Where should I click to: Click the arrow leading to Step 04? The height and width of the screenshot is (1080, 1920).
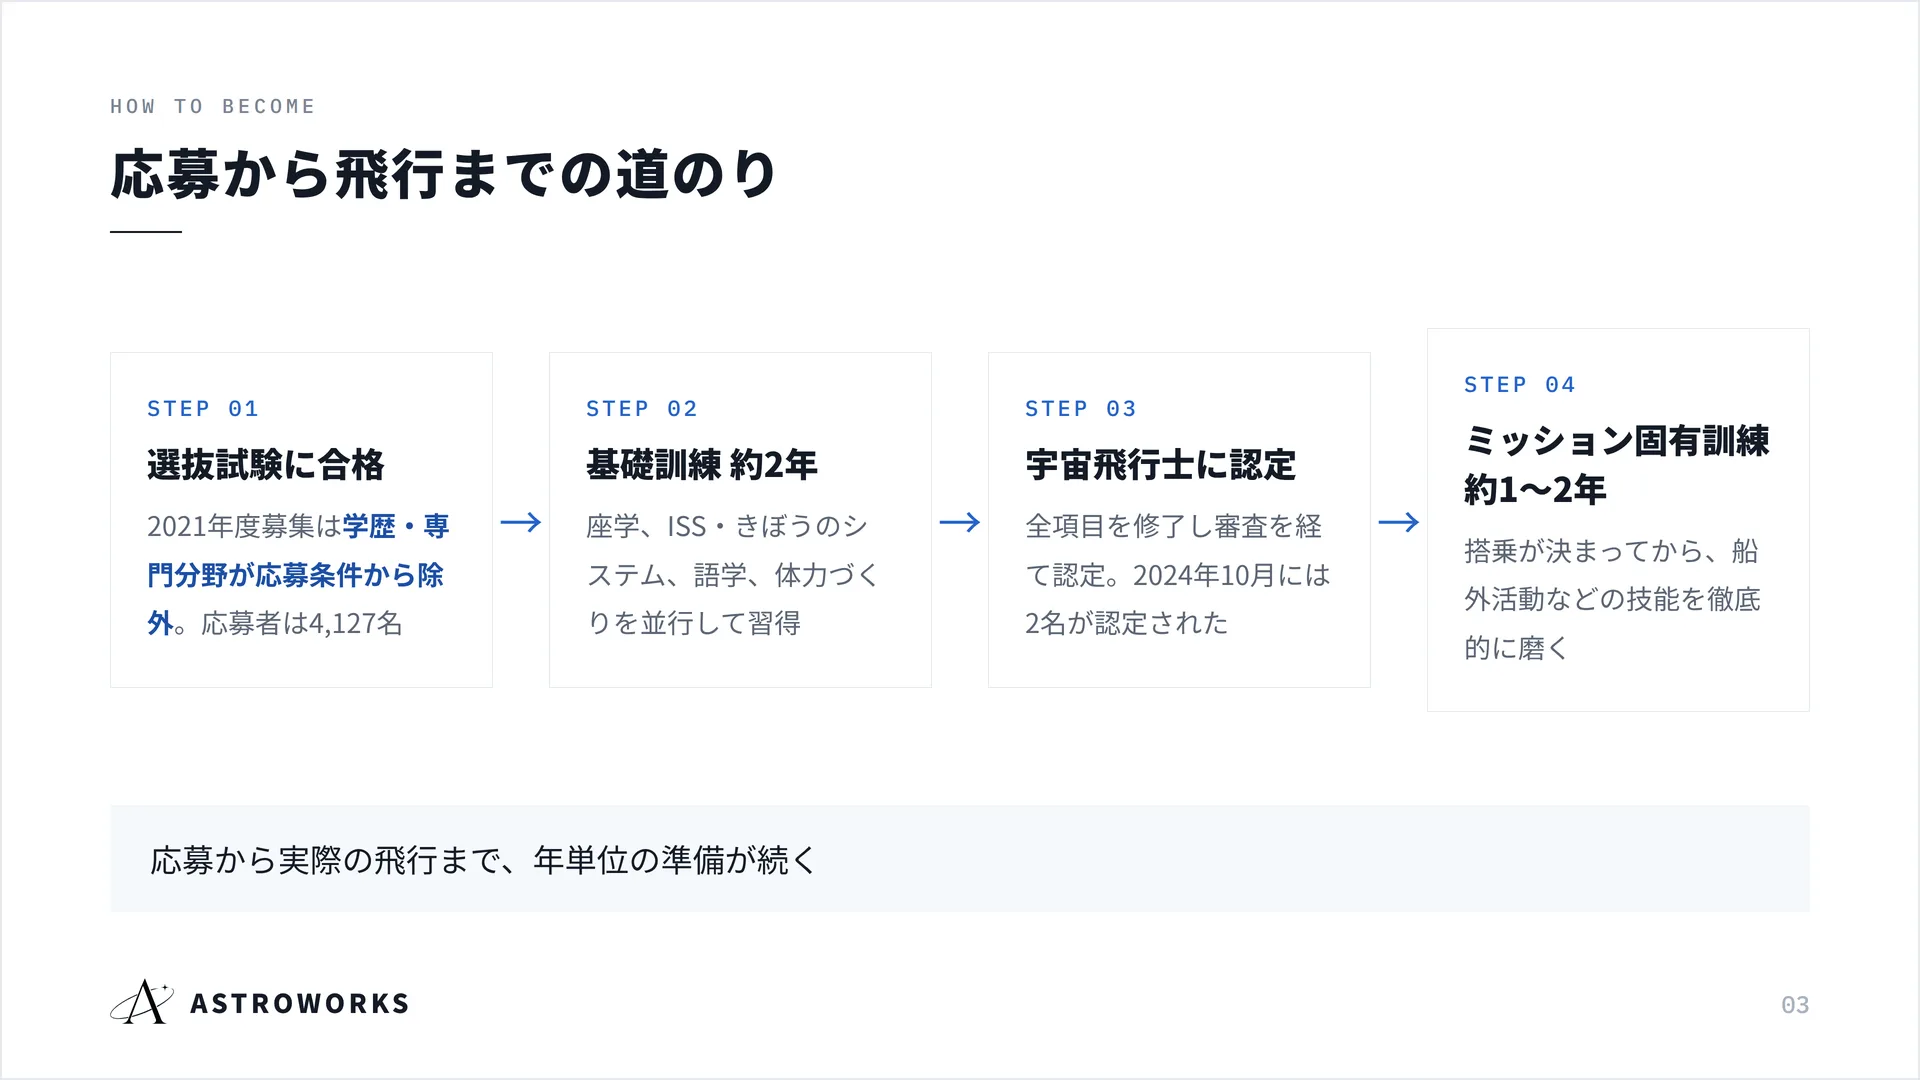click(x=1399, y=522)
